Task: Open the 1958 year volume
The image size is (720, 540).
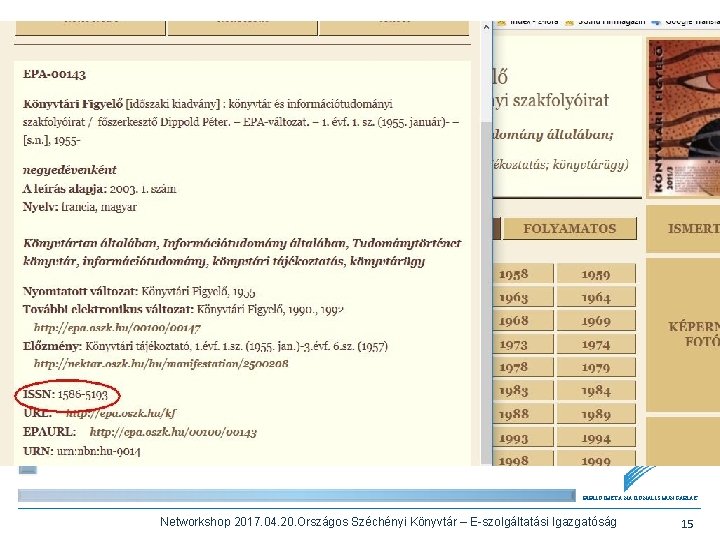Action: 523,274
